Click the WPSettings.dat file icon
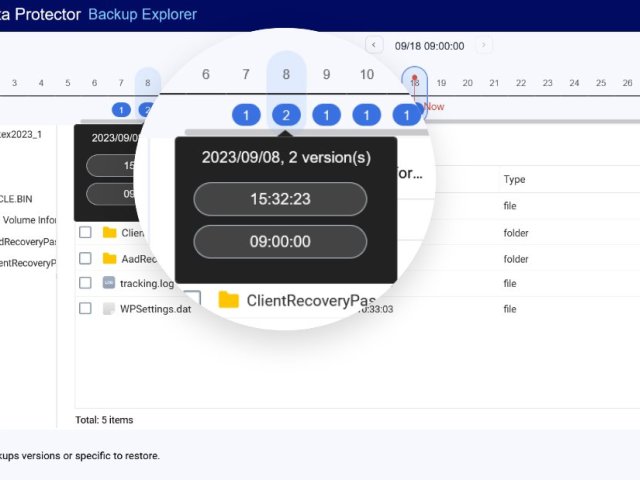 (x=109, y=309)
